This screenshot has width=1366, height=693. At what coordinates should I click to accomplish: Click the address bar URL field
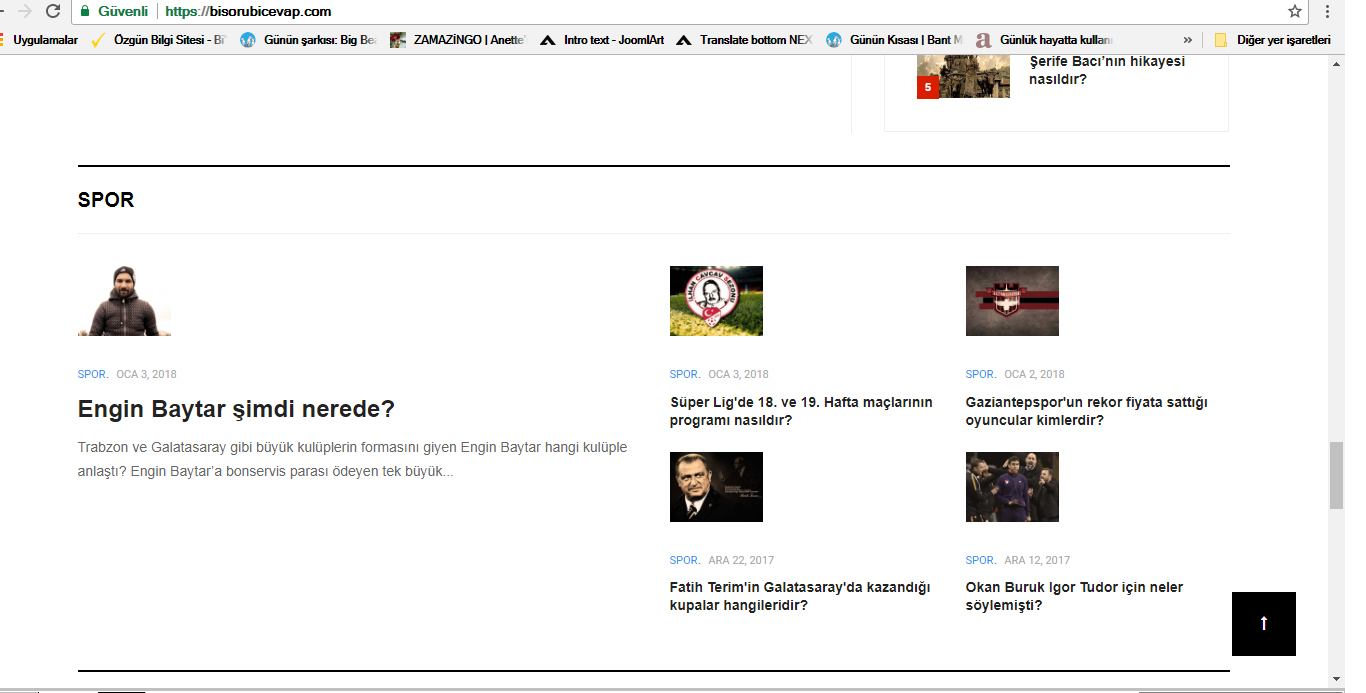tap(700, 11)
